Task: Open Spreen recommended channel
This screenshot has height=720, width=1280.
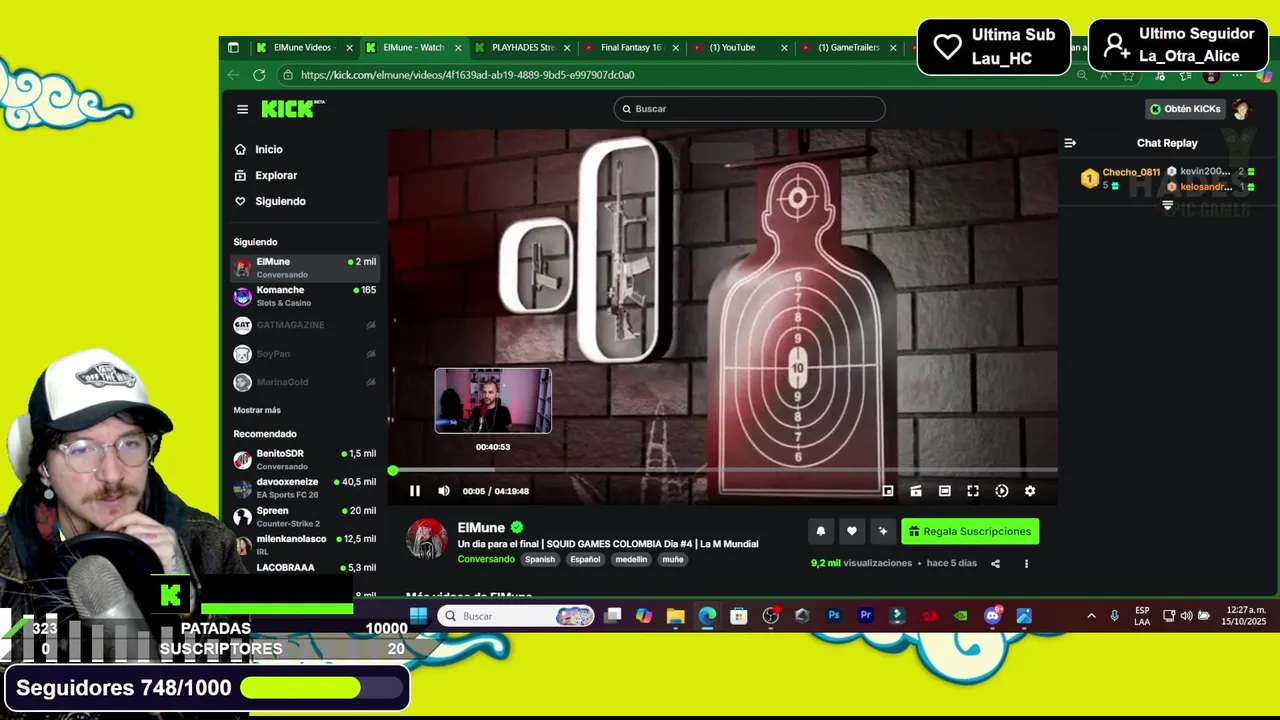Action: click(305, 517)
